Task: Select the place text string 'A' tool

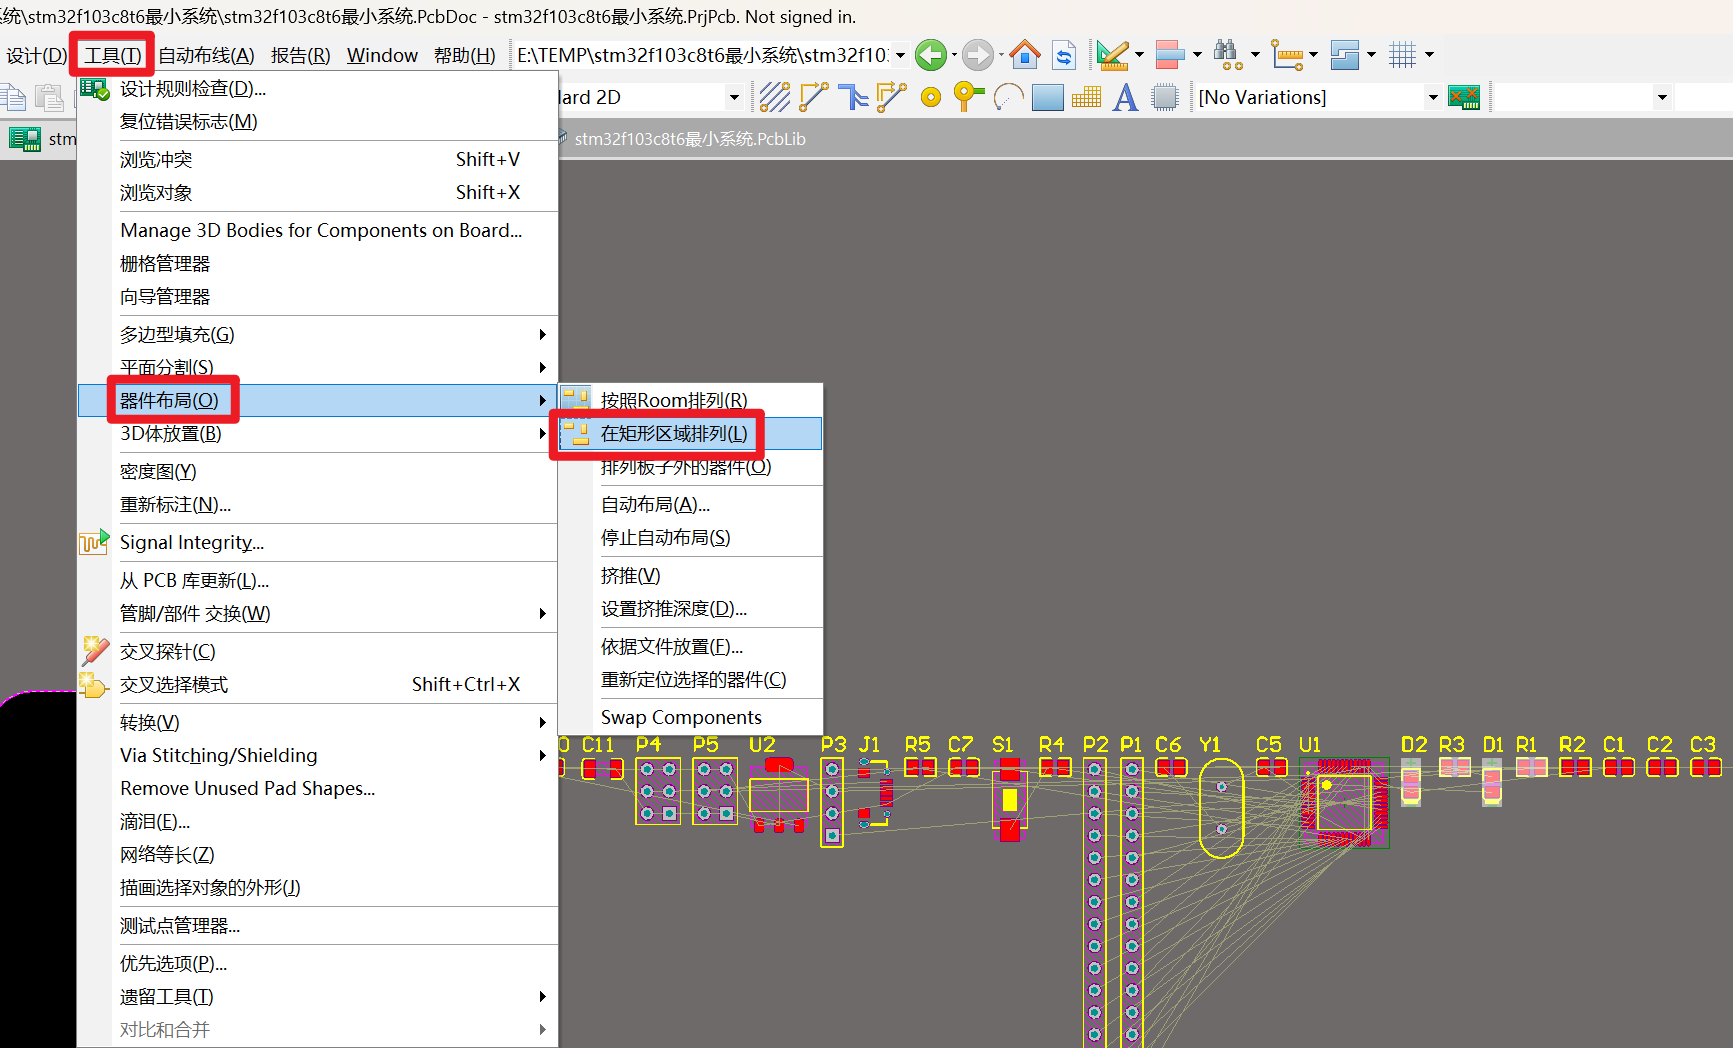Action: click(x=1125, y=97)
